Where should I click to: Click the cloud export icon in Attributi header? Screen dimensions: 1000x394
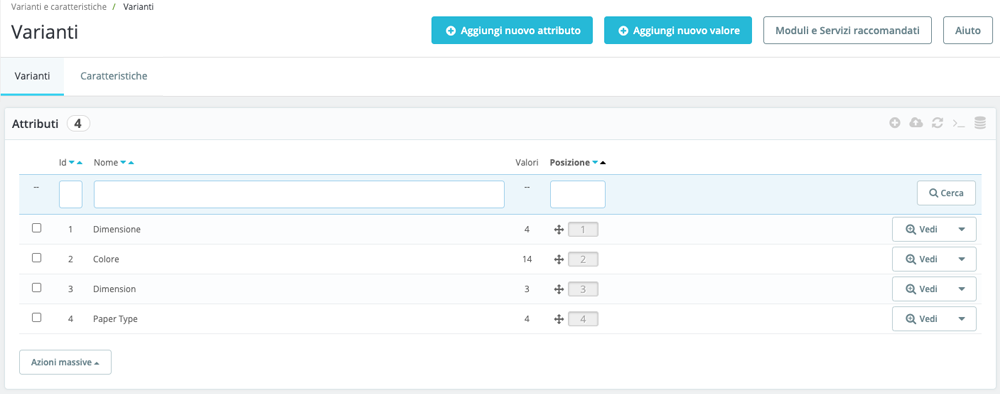(x=916, y=123)
